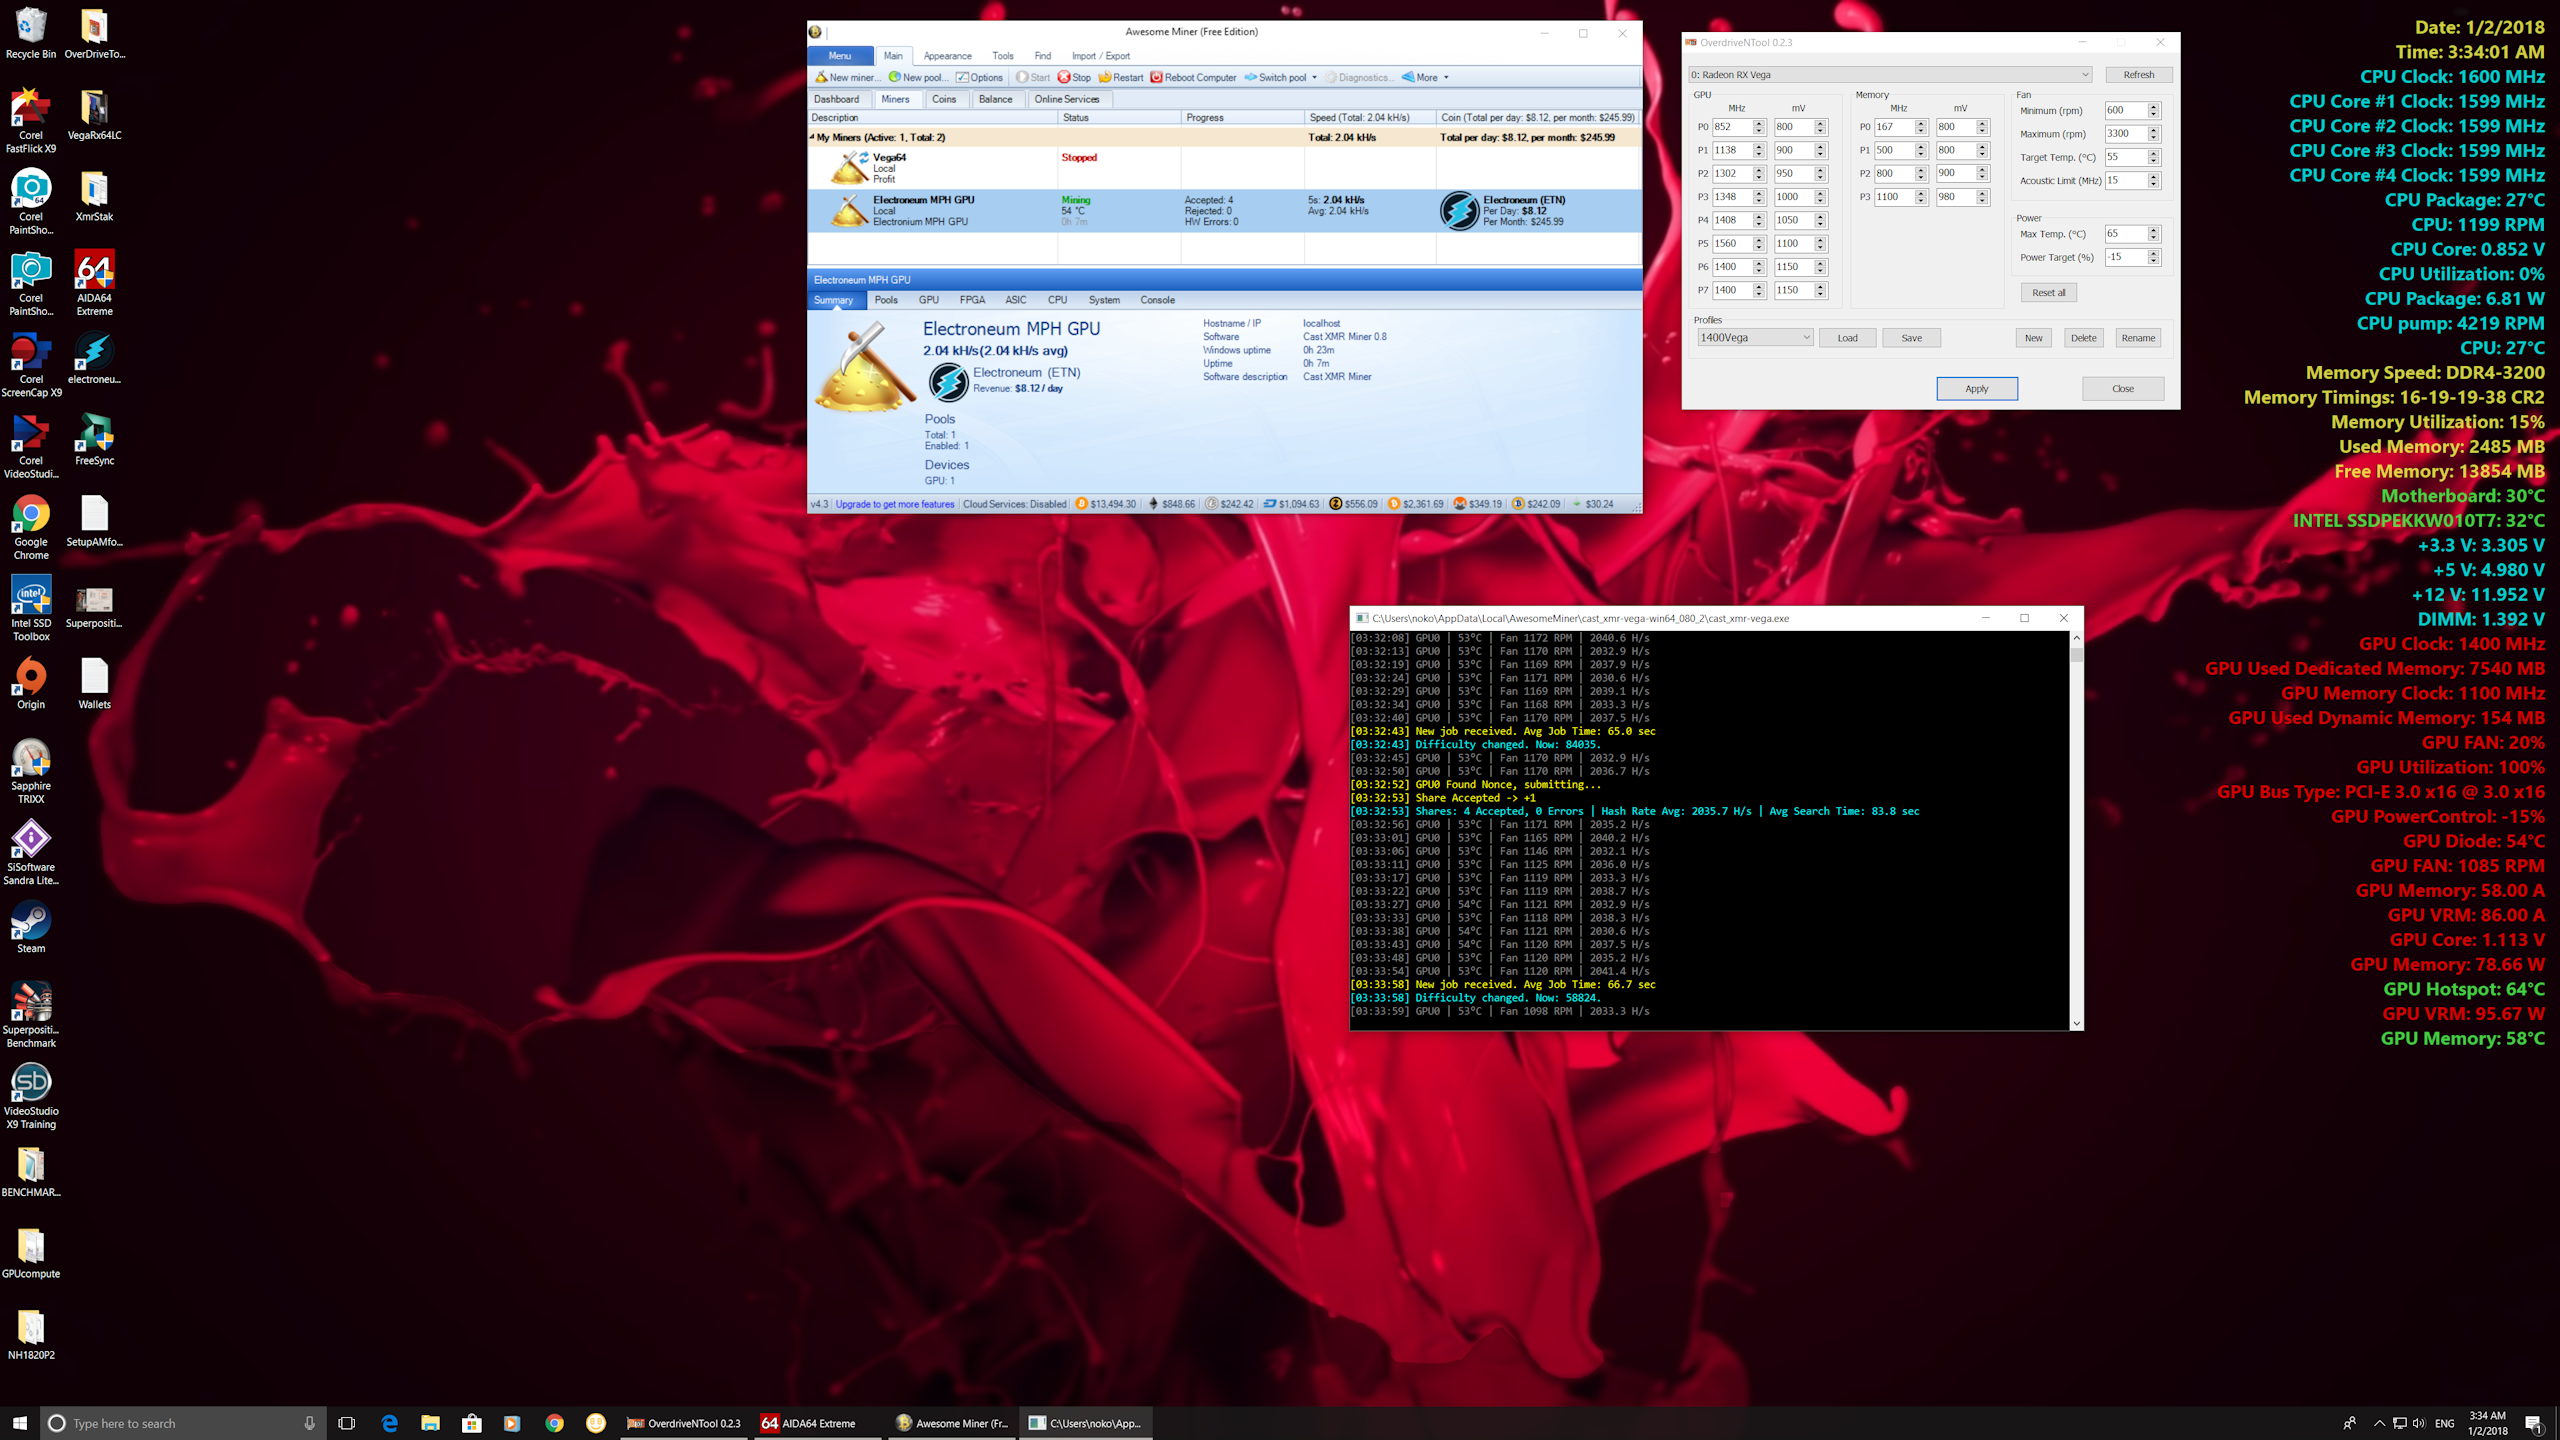Click the Memory P3 MHz field showing 1100
The height and width of the screenshot is (1440, 2560).
pyautogui.click(x=1893, y=197)
